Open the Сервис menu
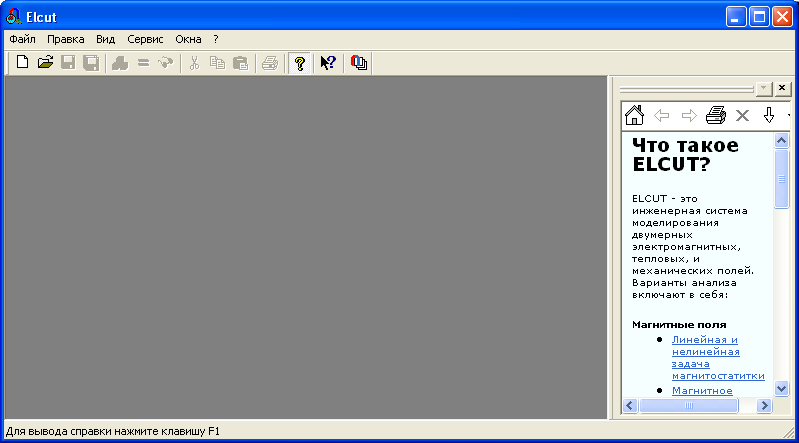The width and height of the screenshot is (799, 443). pos(145,39)
